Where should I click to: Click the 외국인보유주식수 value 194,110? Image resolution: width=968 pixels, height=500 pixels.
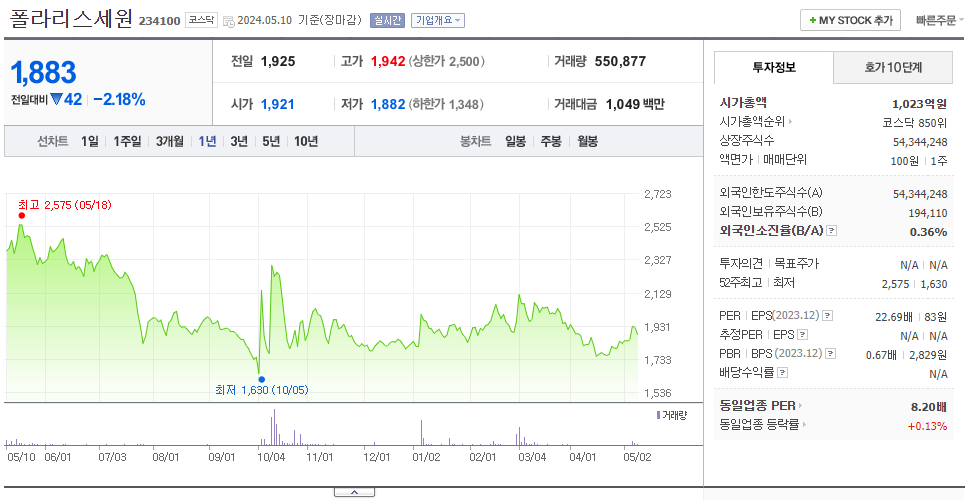[927, 213]
